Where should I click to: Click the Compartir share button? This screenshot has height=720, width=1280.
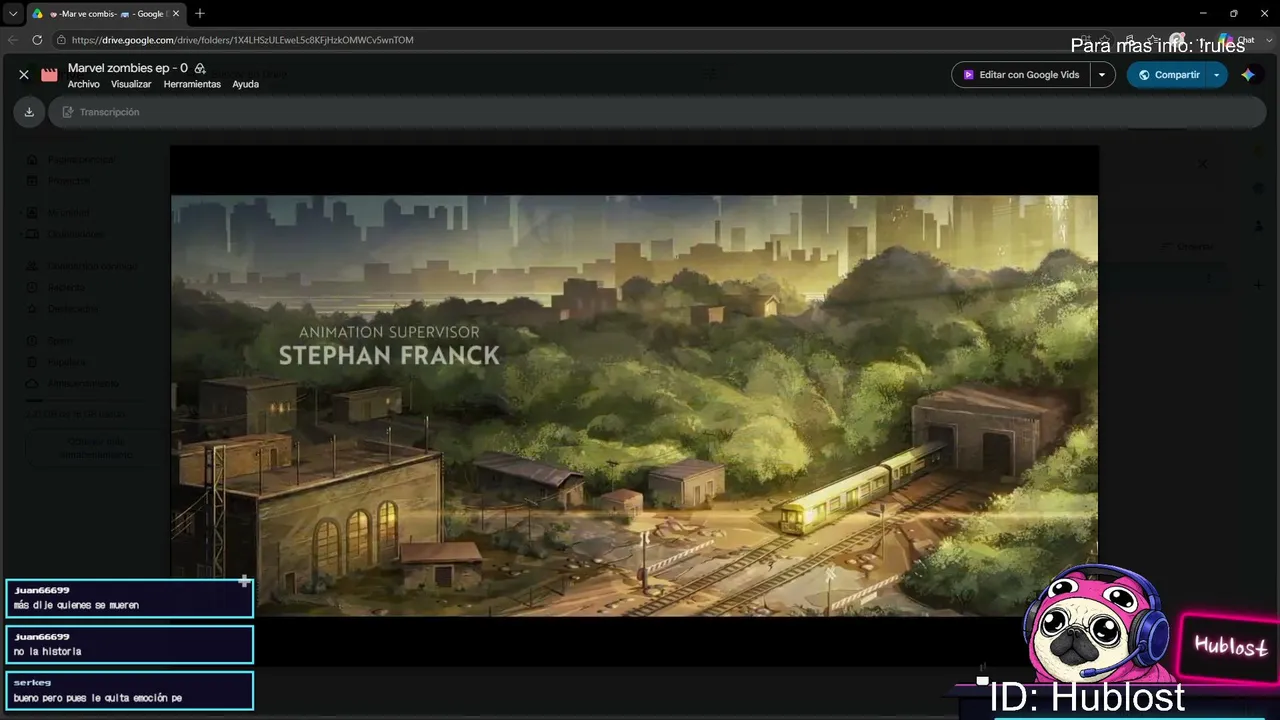coord(1168,75)
